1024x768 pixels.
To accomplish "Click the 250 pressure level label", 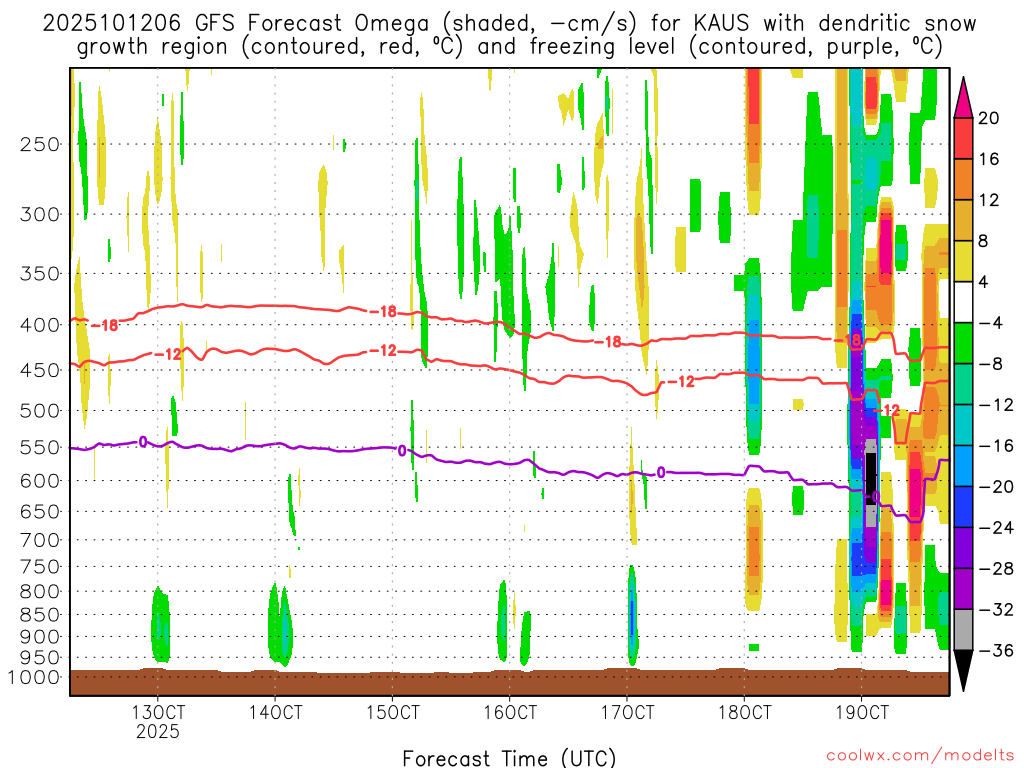I will (41, 144).
